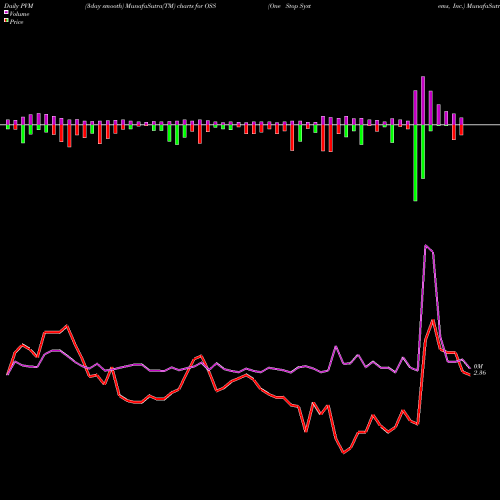This screenshot has height=500, width=500.
Task: Click the '2.36' price end label
Action: 480,373
